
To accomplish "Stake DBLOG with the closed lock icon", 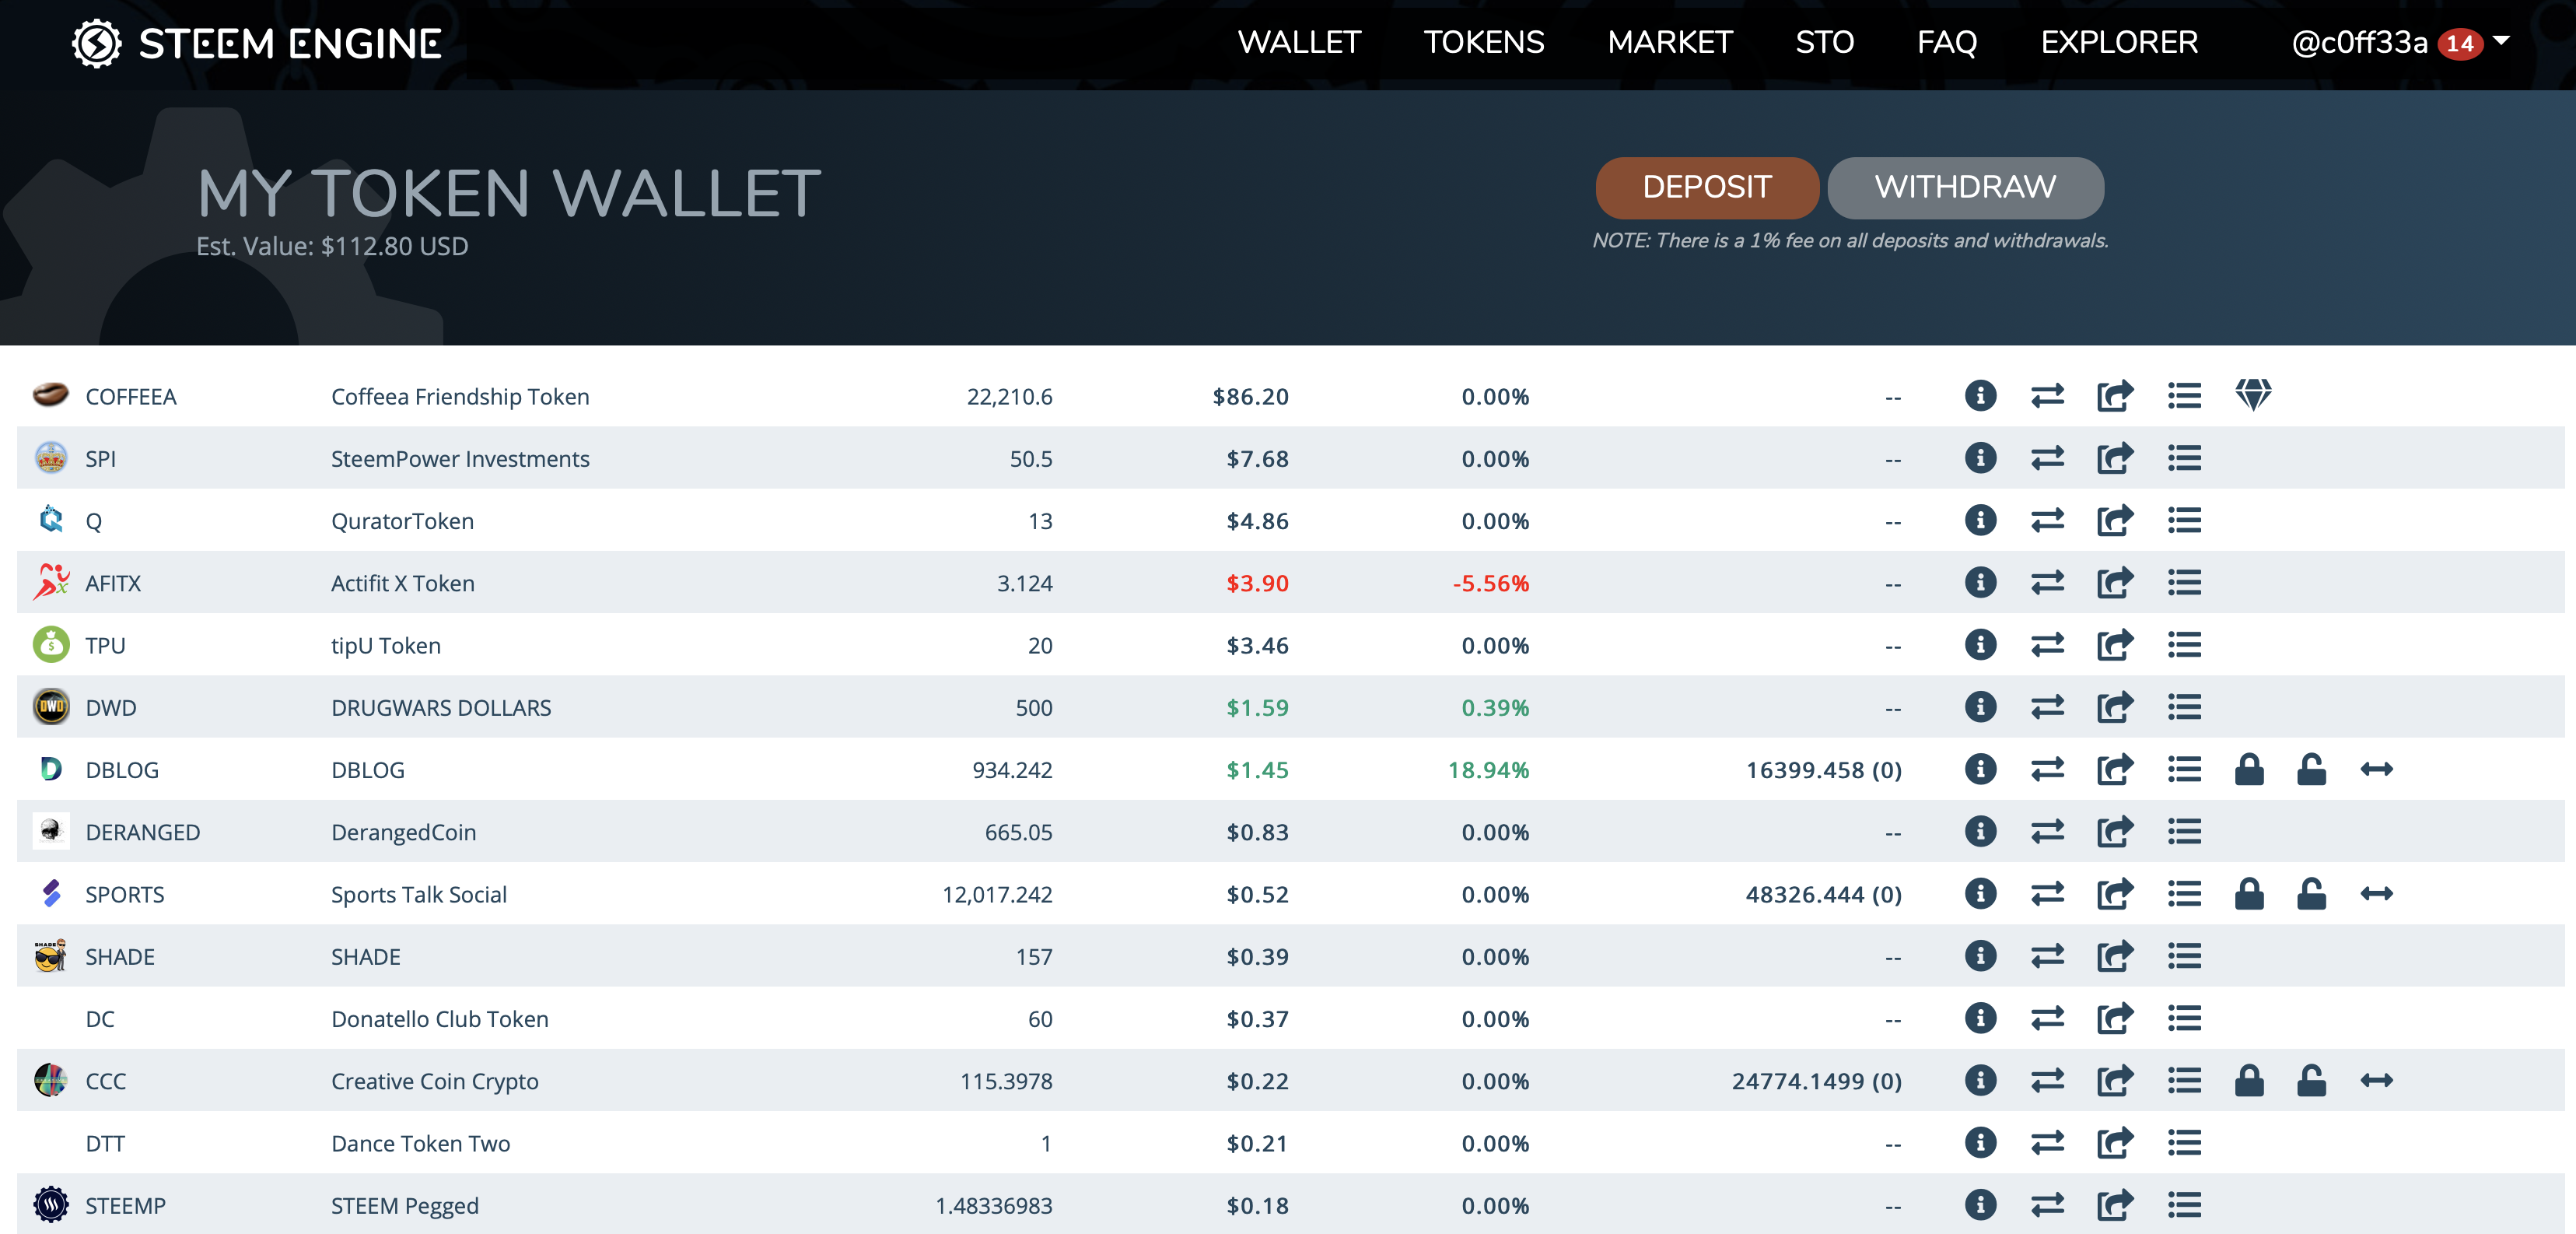I will click(x=2249, y=769).
